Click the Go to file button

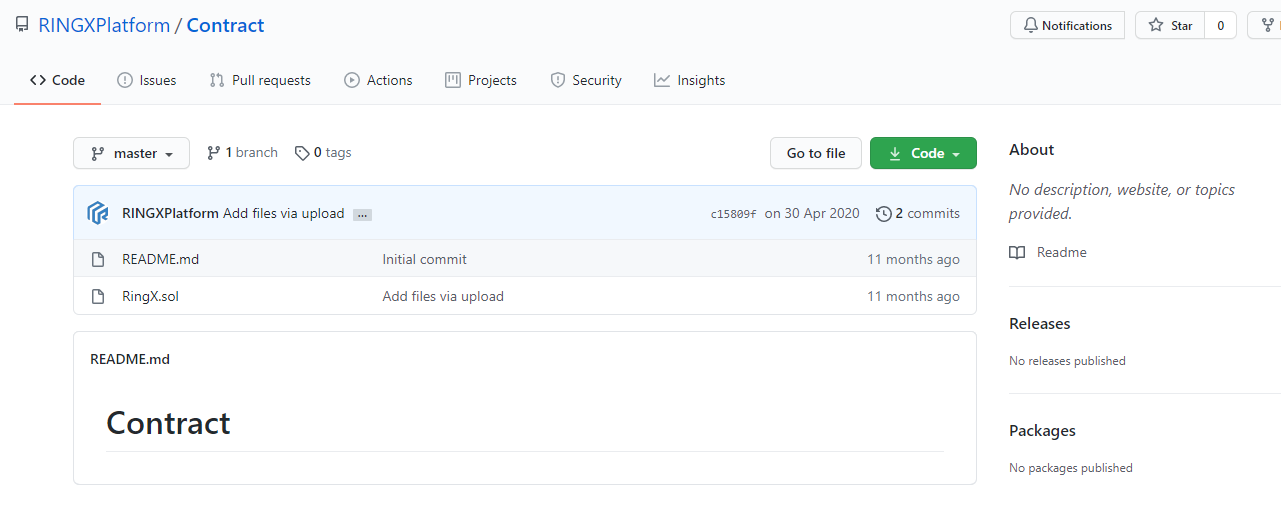point(816,153)
